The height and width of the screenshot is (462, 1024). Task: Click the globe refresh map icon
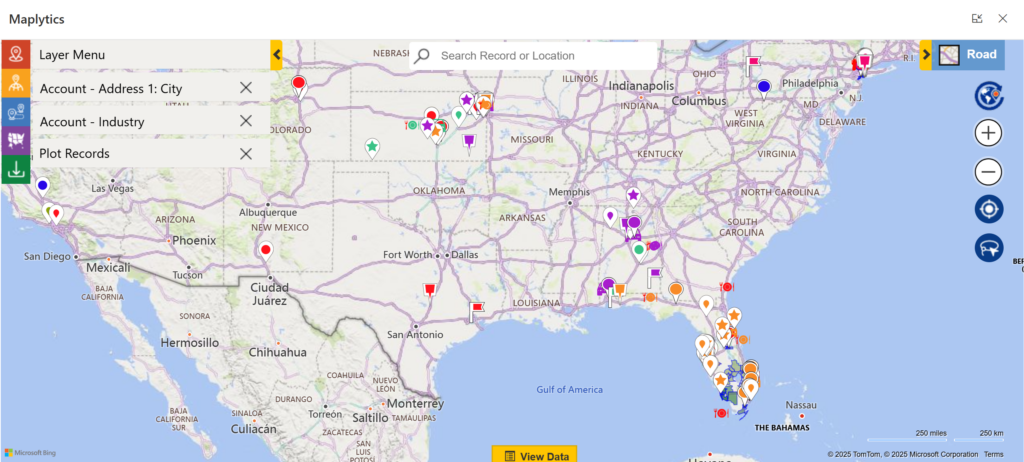(x=989, y=95)
